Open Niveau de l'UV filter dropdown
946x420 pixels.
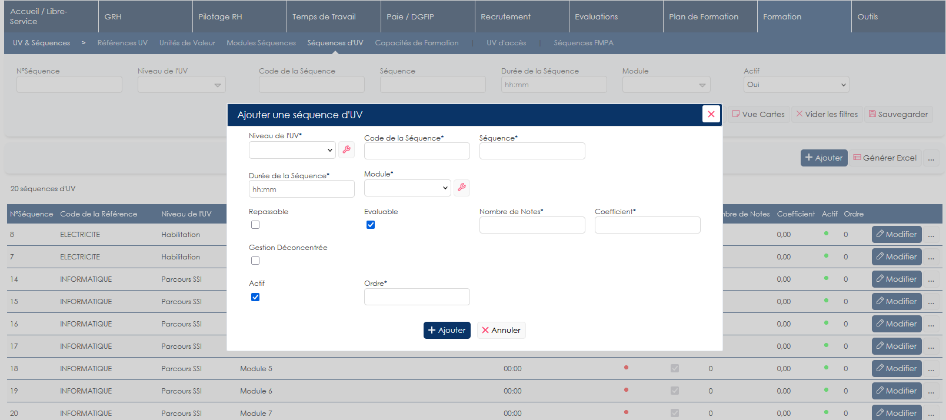click(182, 85)
